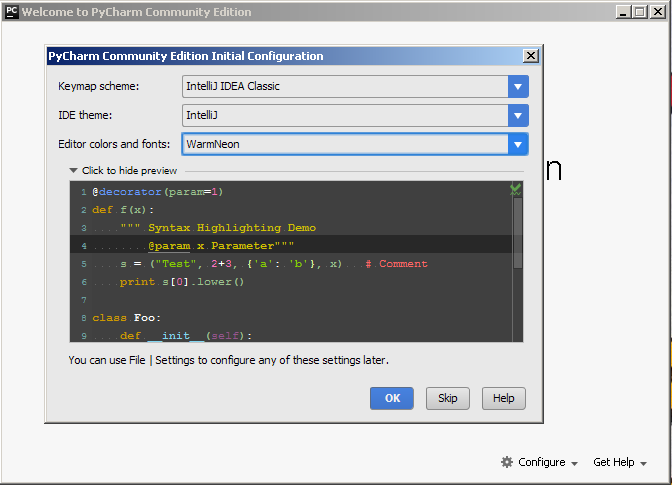Open the Get Help menu in Welcome window
The width and height of the screenshot is (672, 485).
[620, 462]
